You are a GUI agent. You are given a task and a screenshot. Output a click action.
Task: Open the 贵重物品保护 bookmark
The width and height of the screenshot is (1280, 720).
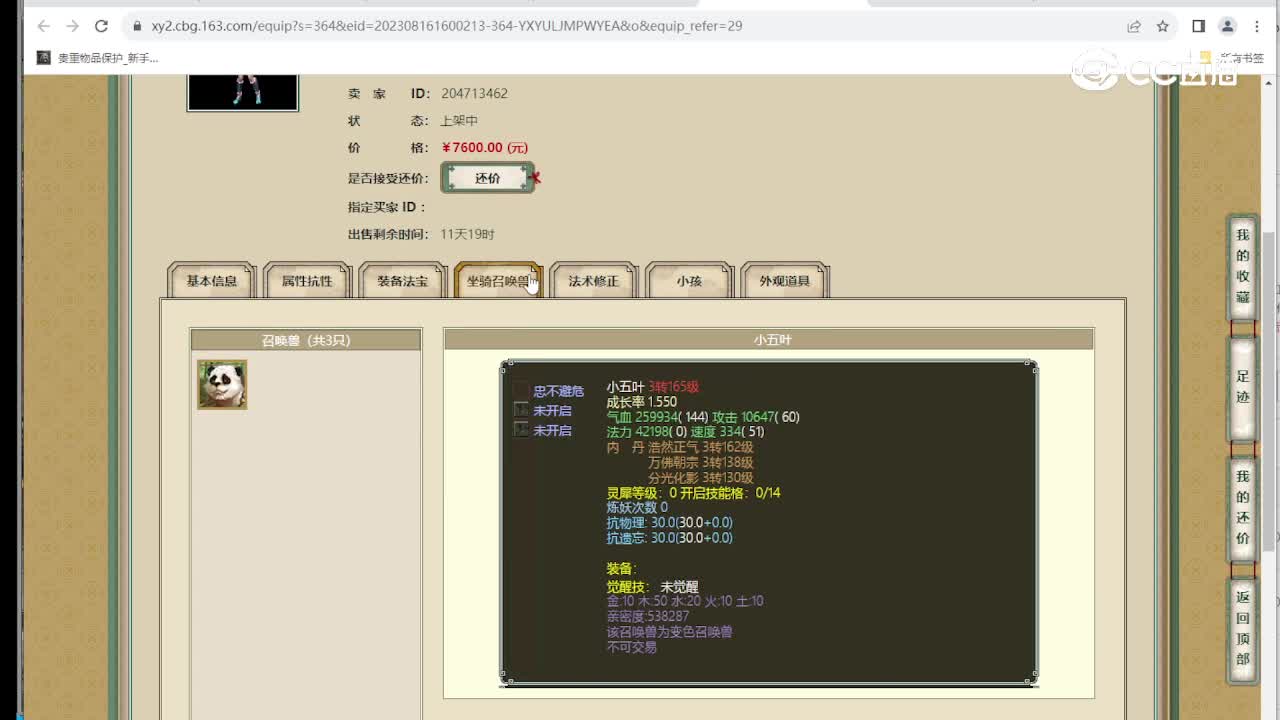[x=98, y=58]
